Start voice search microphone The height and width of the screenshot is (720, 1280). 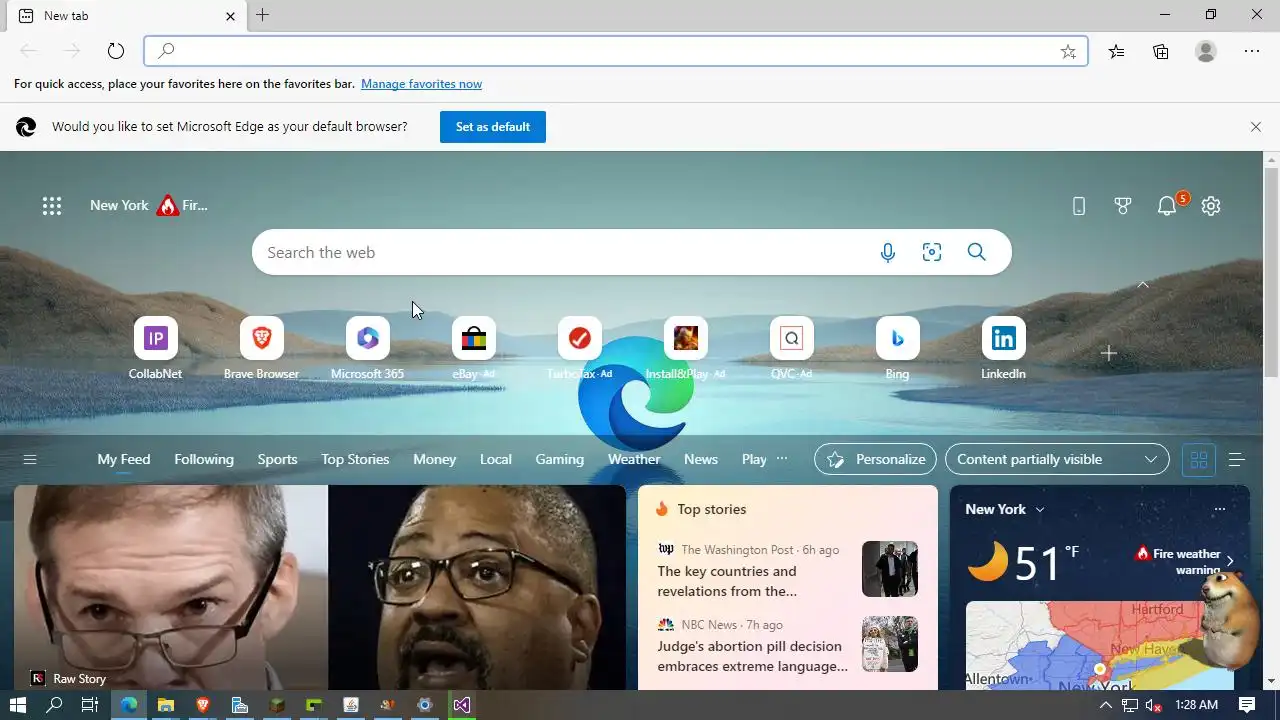point(888,252)
